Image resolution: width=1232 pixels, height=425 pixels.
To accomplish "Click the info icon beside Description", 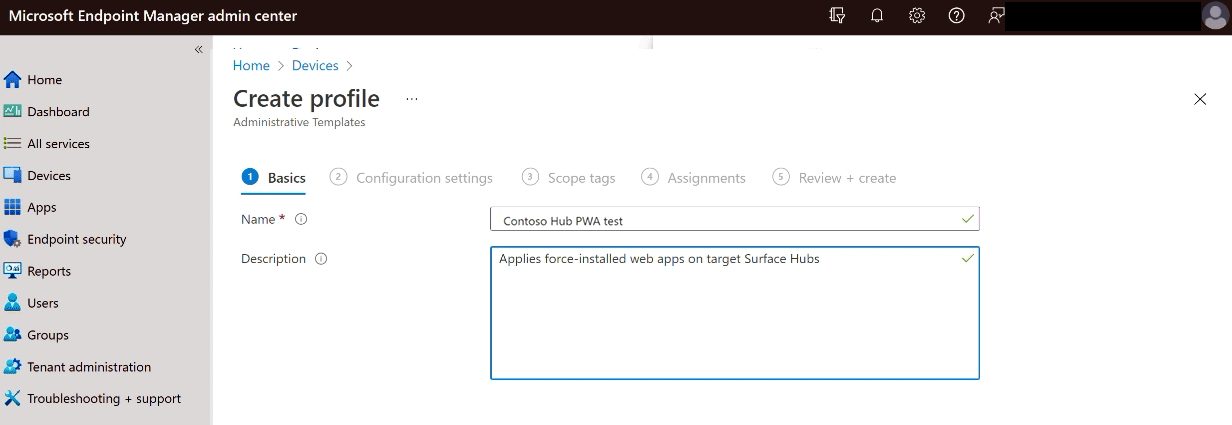I will 321,259.
